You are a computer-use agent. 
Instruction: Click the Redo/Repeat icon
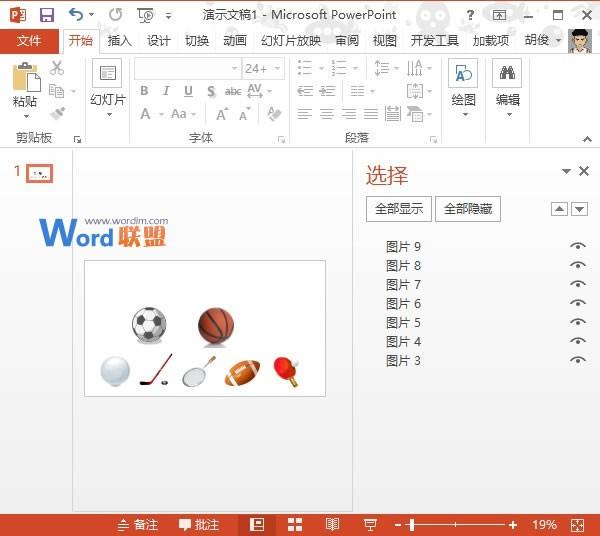[x=116, y=15]
